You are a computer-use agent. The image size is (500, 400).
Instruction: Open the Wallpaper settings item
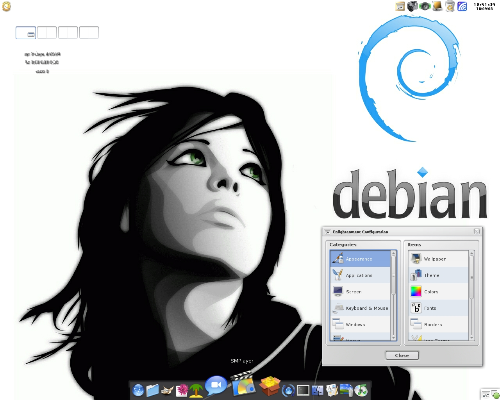tap(438, 259)
